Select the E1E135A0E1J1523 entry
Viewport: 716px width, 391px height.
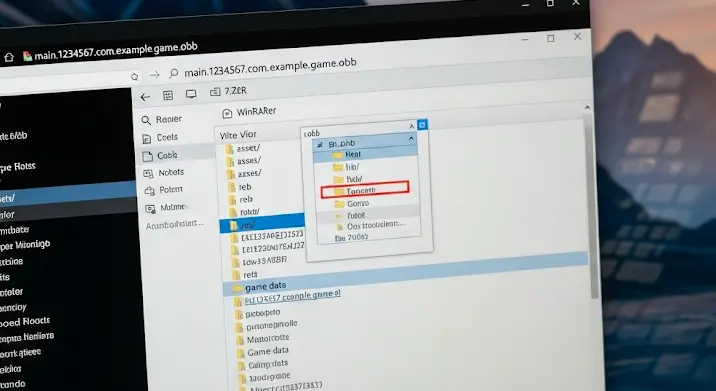(x=267, y=237)
